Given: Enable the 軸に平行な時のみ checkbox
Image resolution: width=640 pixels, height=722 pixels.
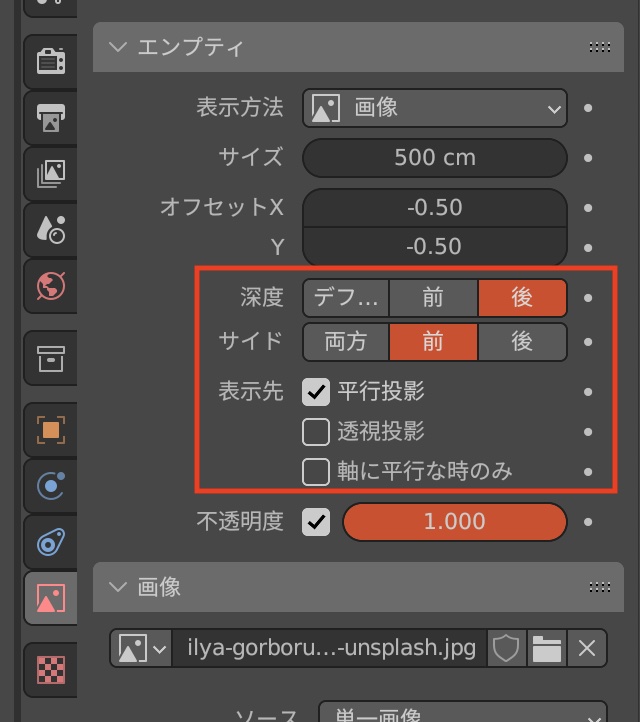Looking at the screenshot, I should click(x=316, y=471).
